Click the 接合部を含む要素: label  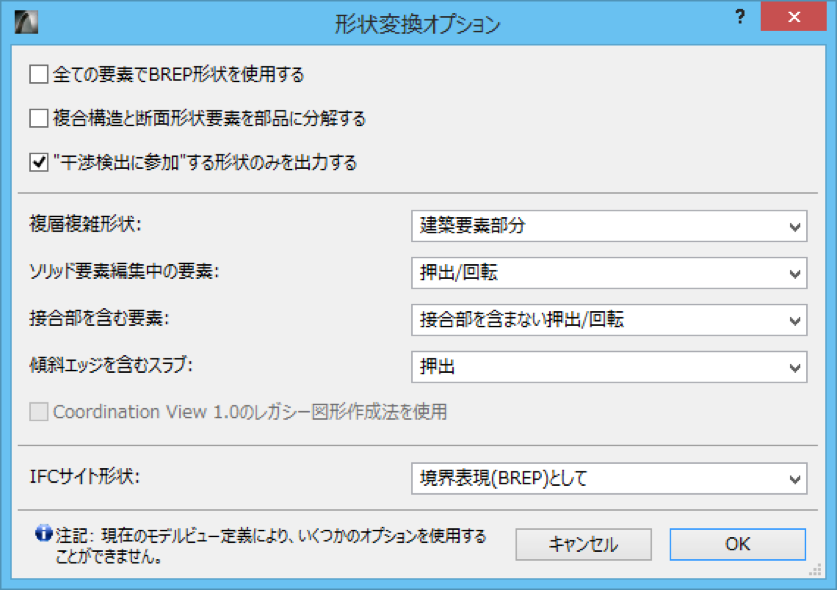99,318
